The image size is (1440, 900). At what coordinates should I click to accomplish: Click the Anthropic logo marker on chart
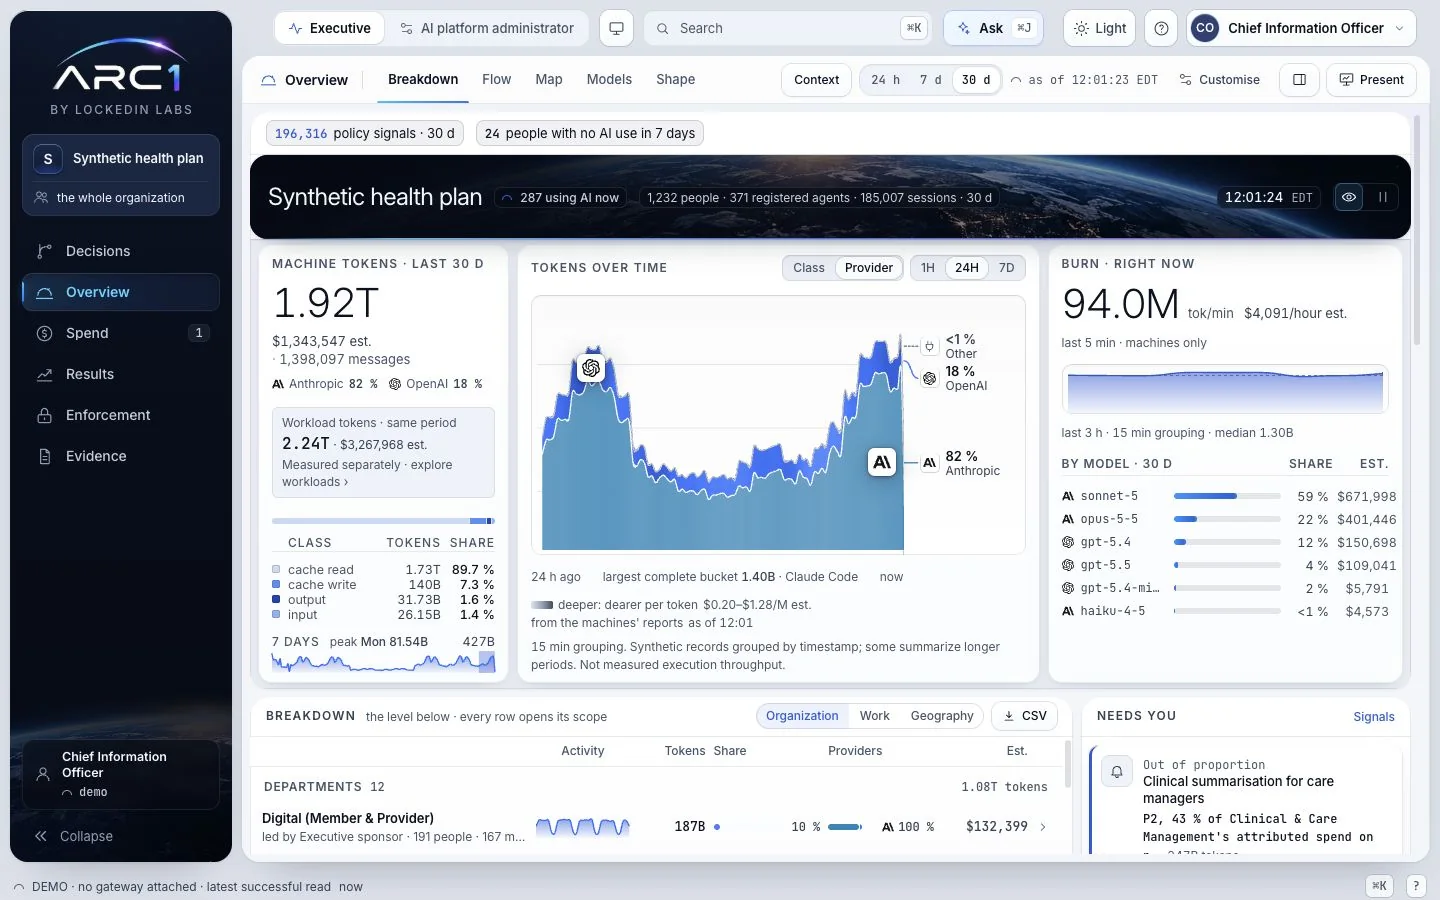[881, 462]
